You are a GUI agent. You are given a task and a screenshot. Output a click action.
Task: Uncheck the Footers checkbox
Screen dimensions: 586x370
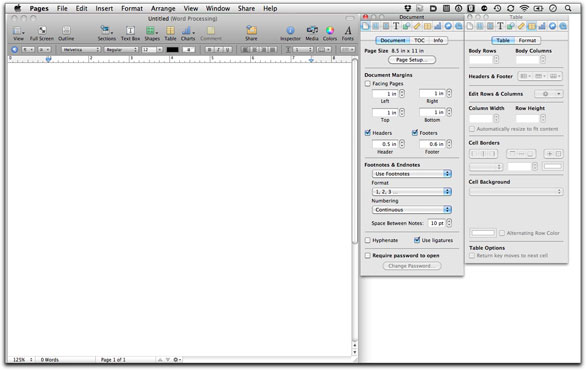(415, 133)
